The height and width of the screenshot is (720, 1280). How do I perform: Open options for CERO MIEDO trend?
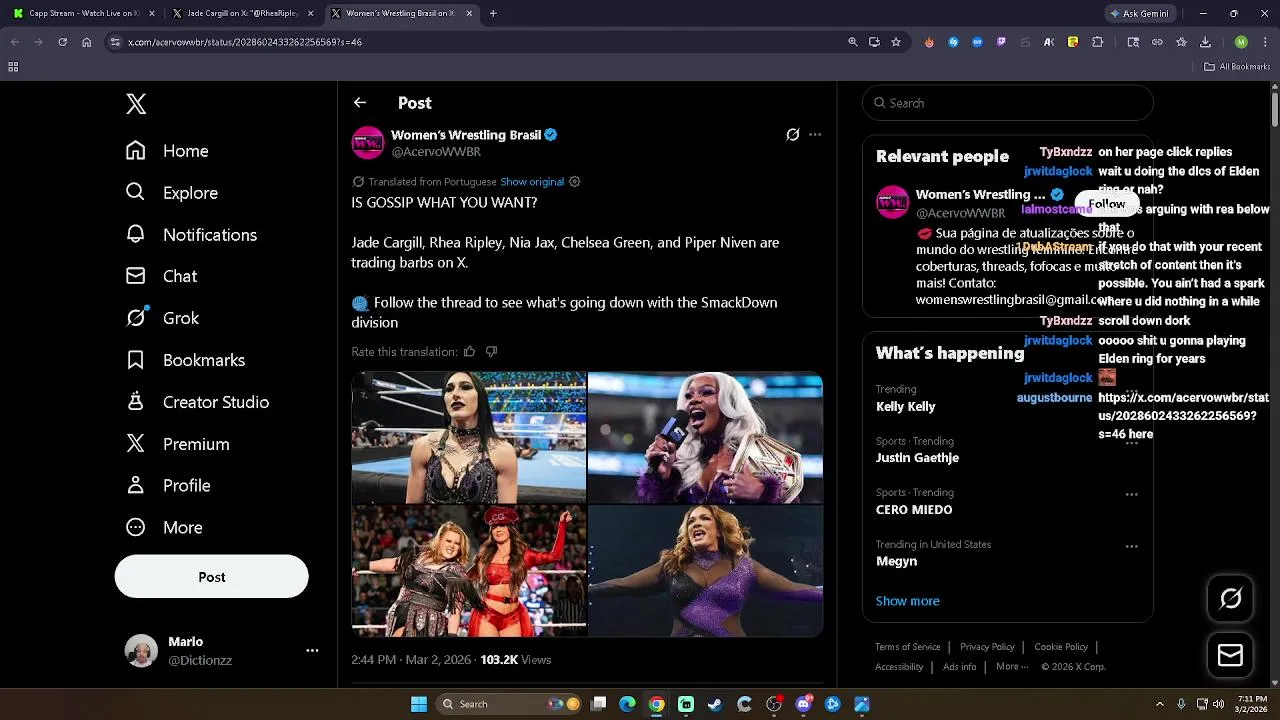tap(1132, 494)
